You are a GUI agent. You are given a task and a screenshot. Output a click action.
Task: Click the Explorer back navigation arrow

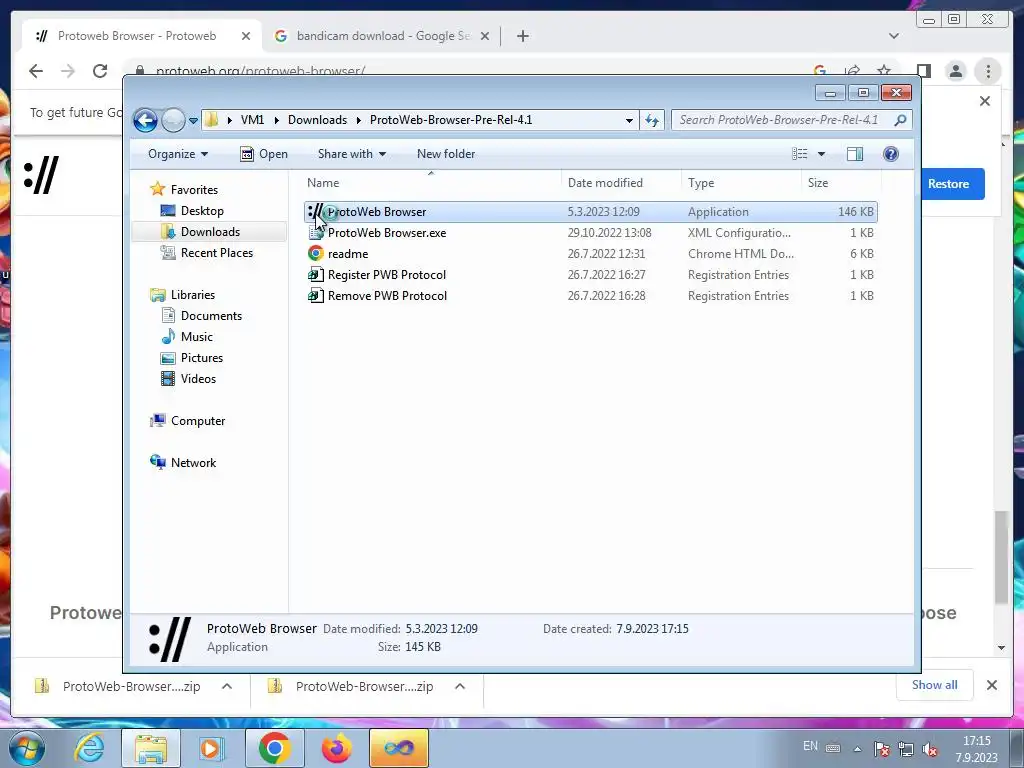pos(145,120)
